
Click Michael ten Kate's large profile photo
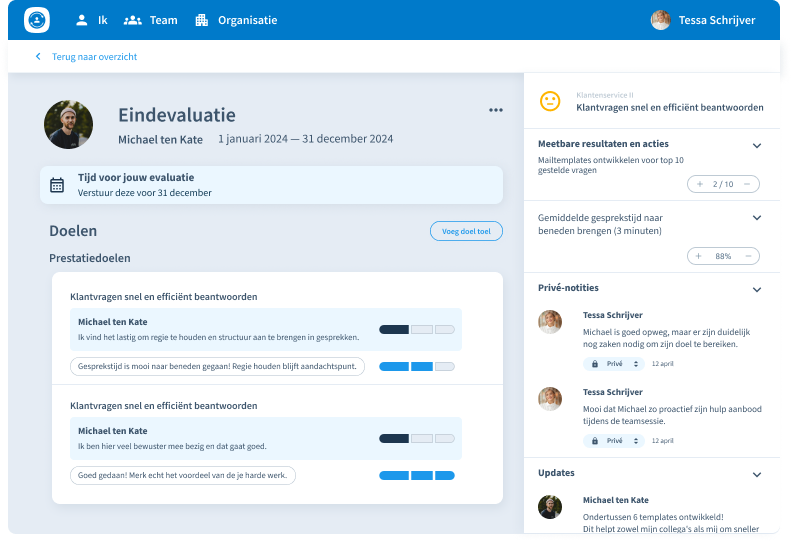click(x=68, y=124)
